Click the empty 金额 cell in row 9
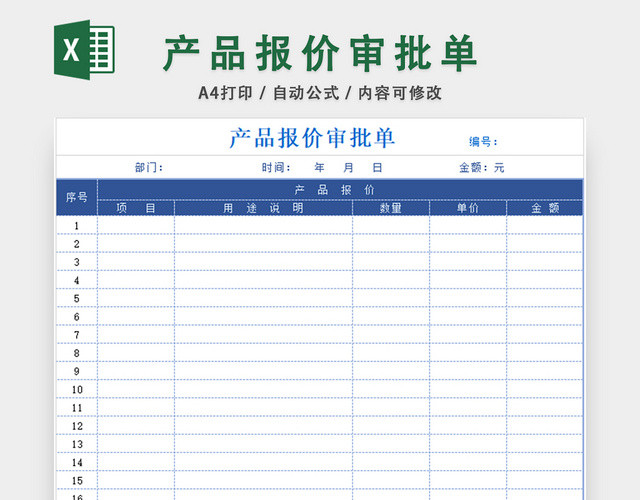Viewport: 640px width, 500px height. pos(544,371)
